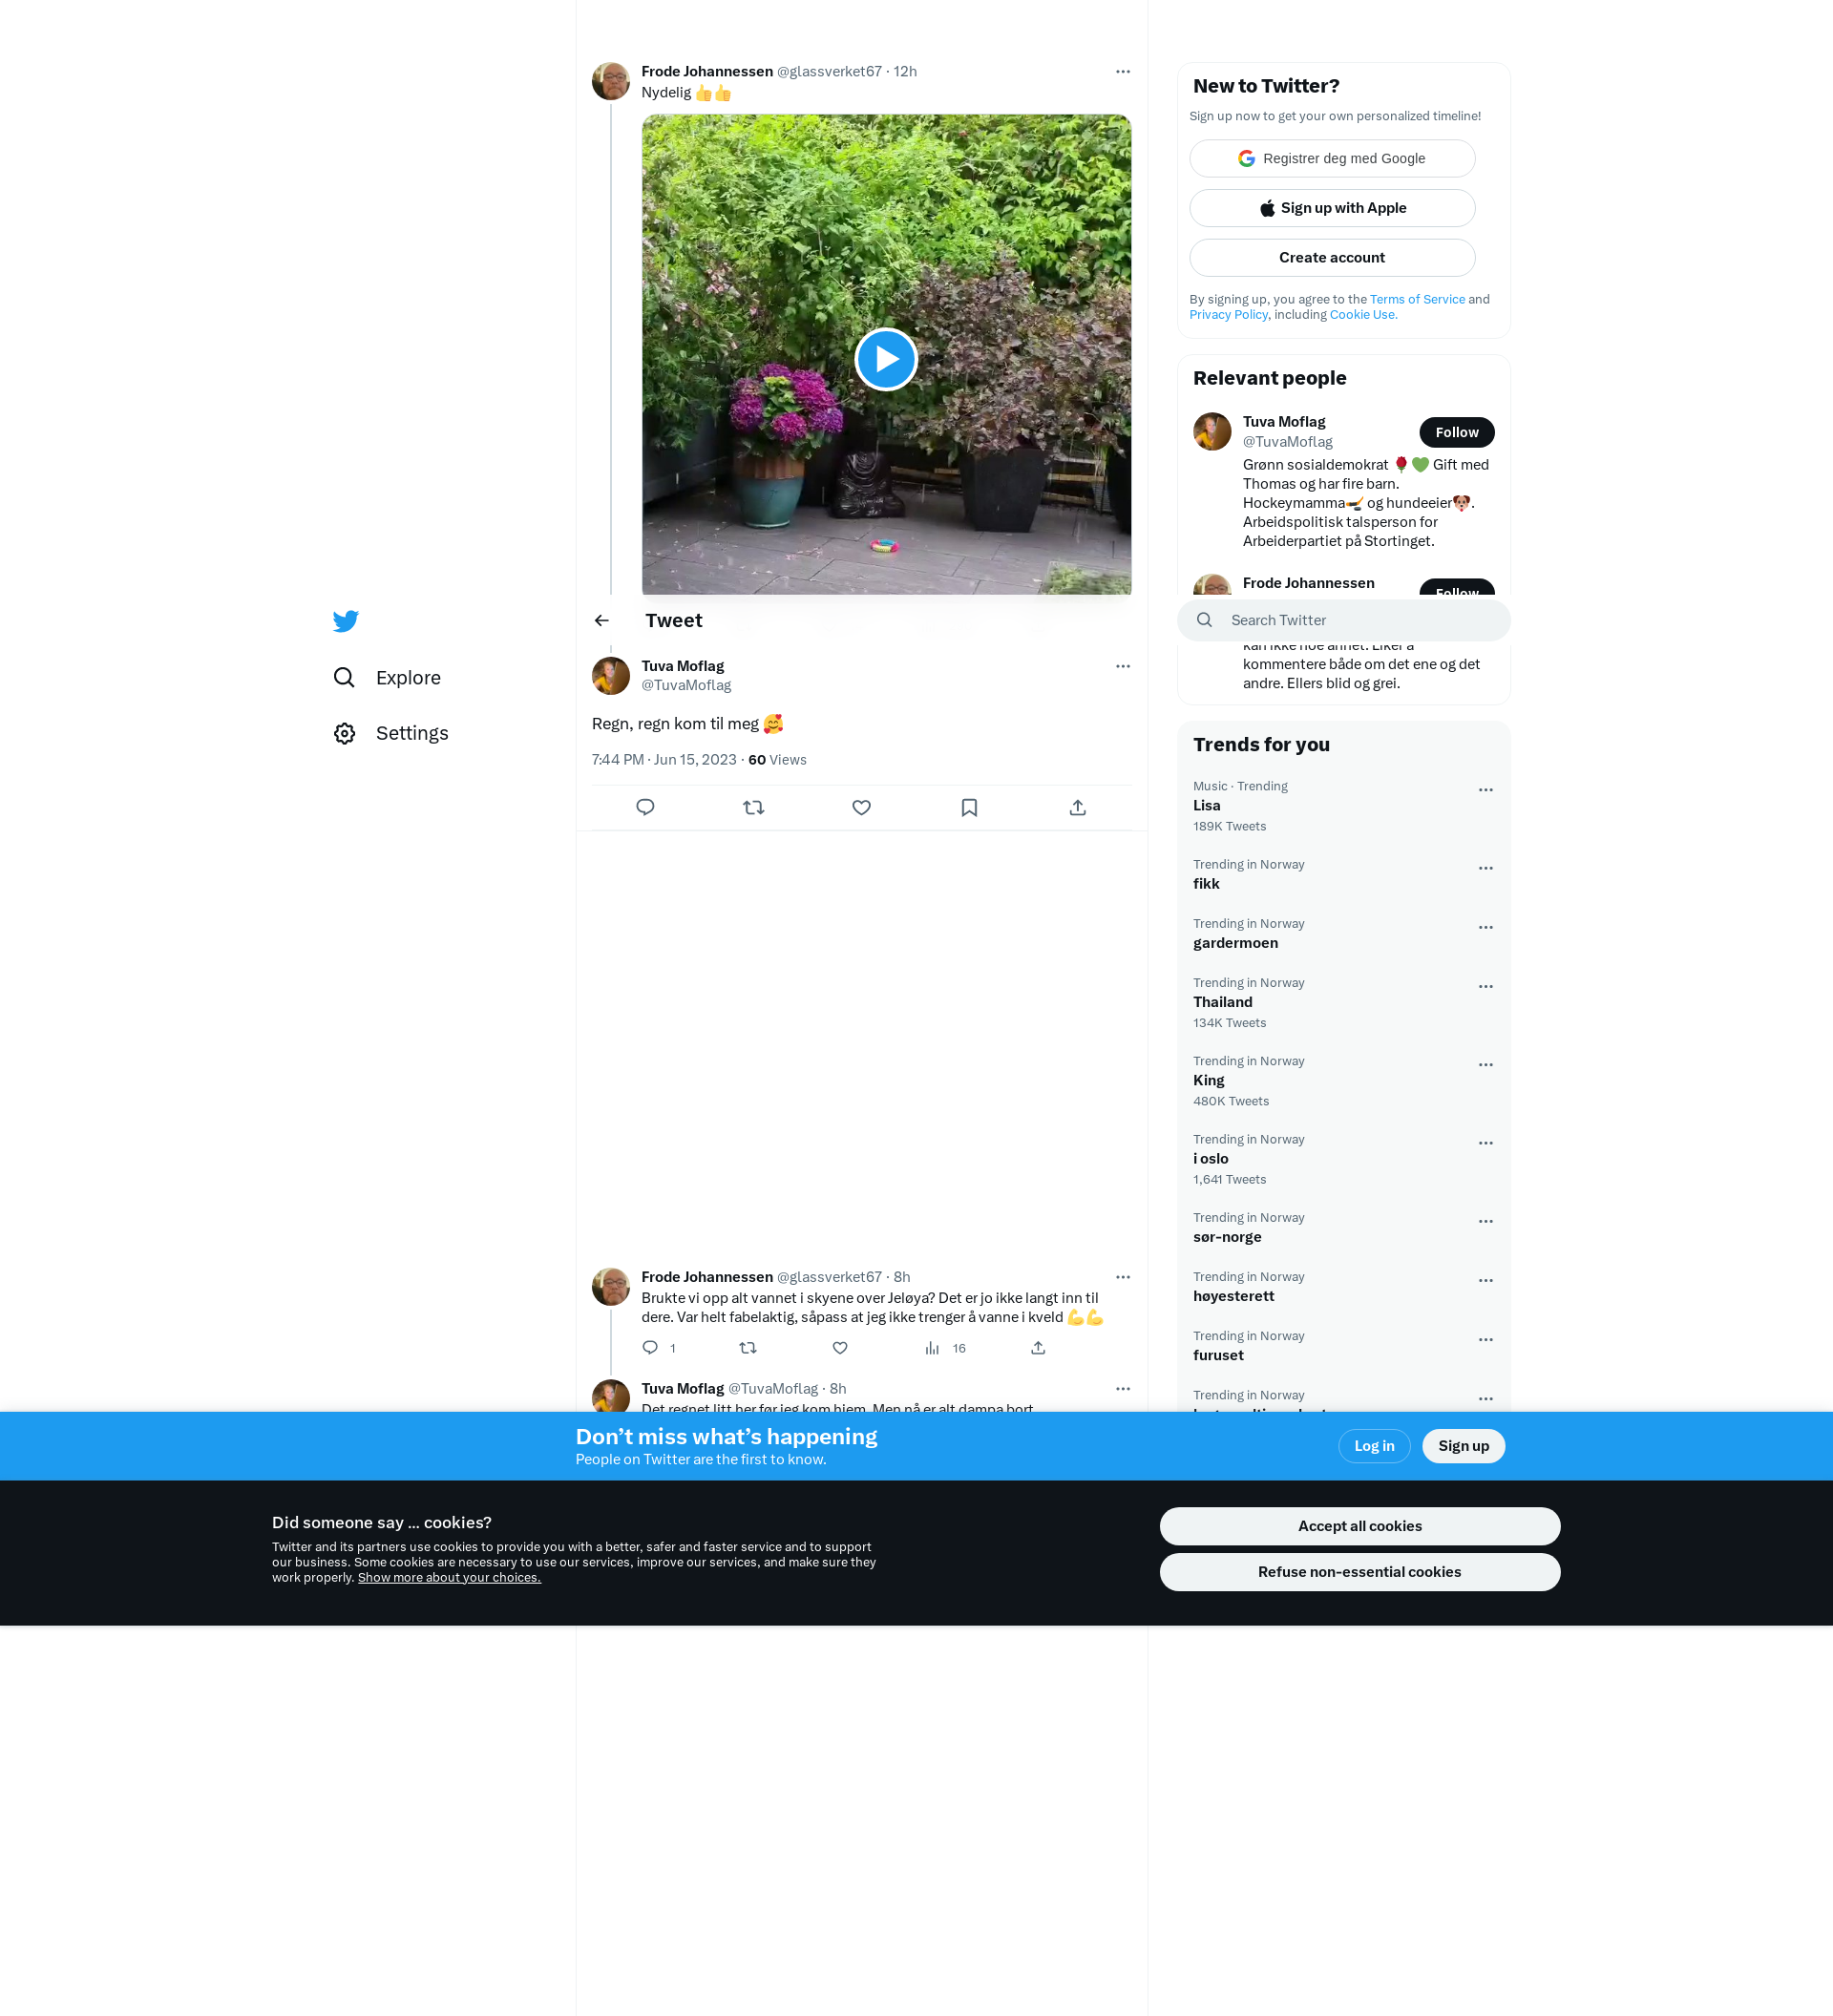Open more options for the Thailand trend
This screenshot has width=1833, height=2016.
click(1485, 987)
